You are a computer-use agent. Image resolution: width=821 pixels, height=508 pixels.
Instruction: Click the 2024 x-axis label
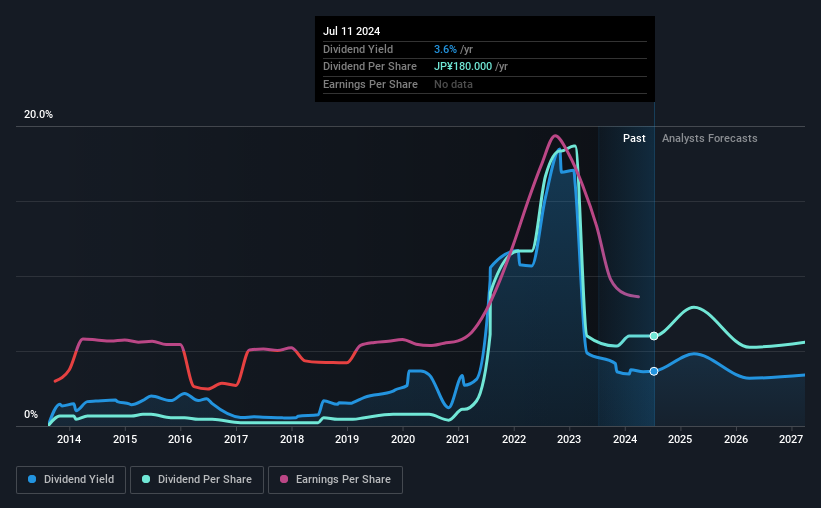(625, 439)
